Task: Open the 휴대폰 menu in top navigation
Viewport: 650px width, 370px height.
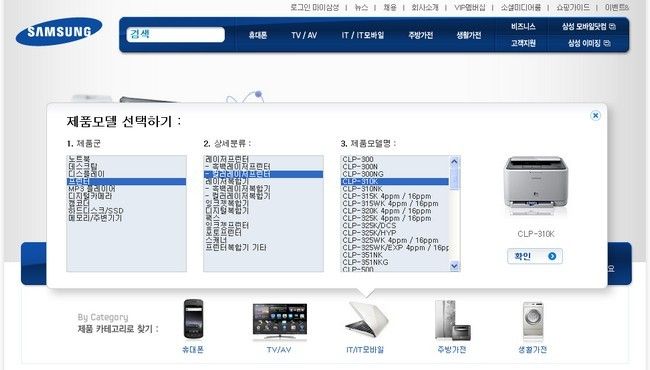Action: 258,36
